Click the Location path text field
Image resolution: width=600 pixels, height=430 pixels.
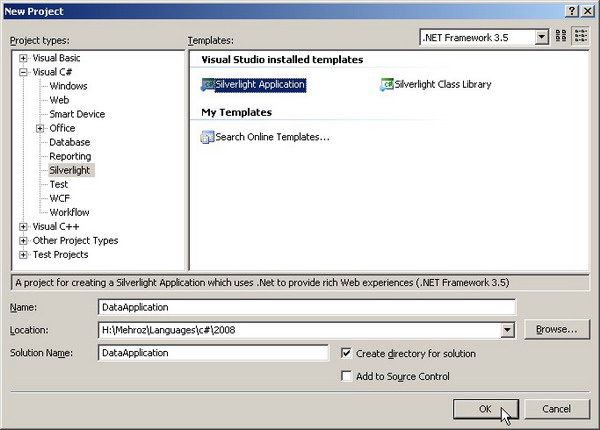(x=300, y=330)
